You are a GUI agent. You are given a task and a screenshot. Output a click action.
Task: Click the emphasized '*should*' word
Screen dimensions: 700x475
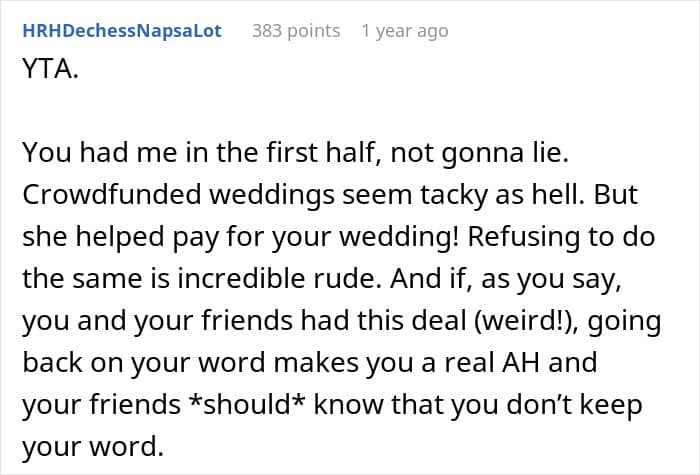[247, 404]
